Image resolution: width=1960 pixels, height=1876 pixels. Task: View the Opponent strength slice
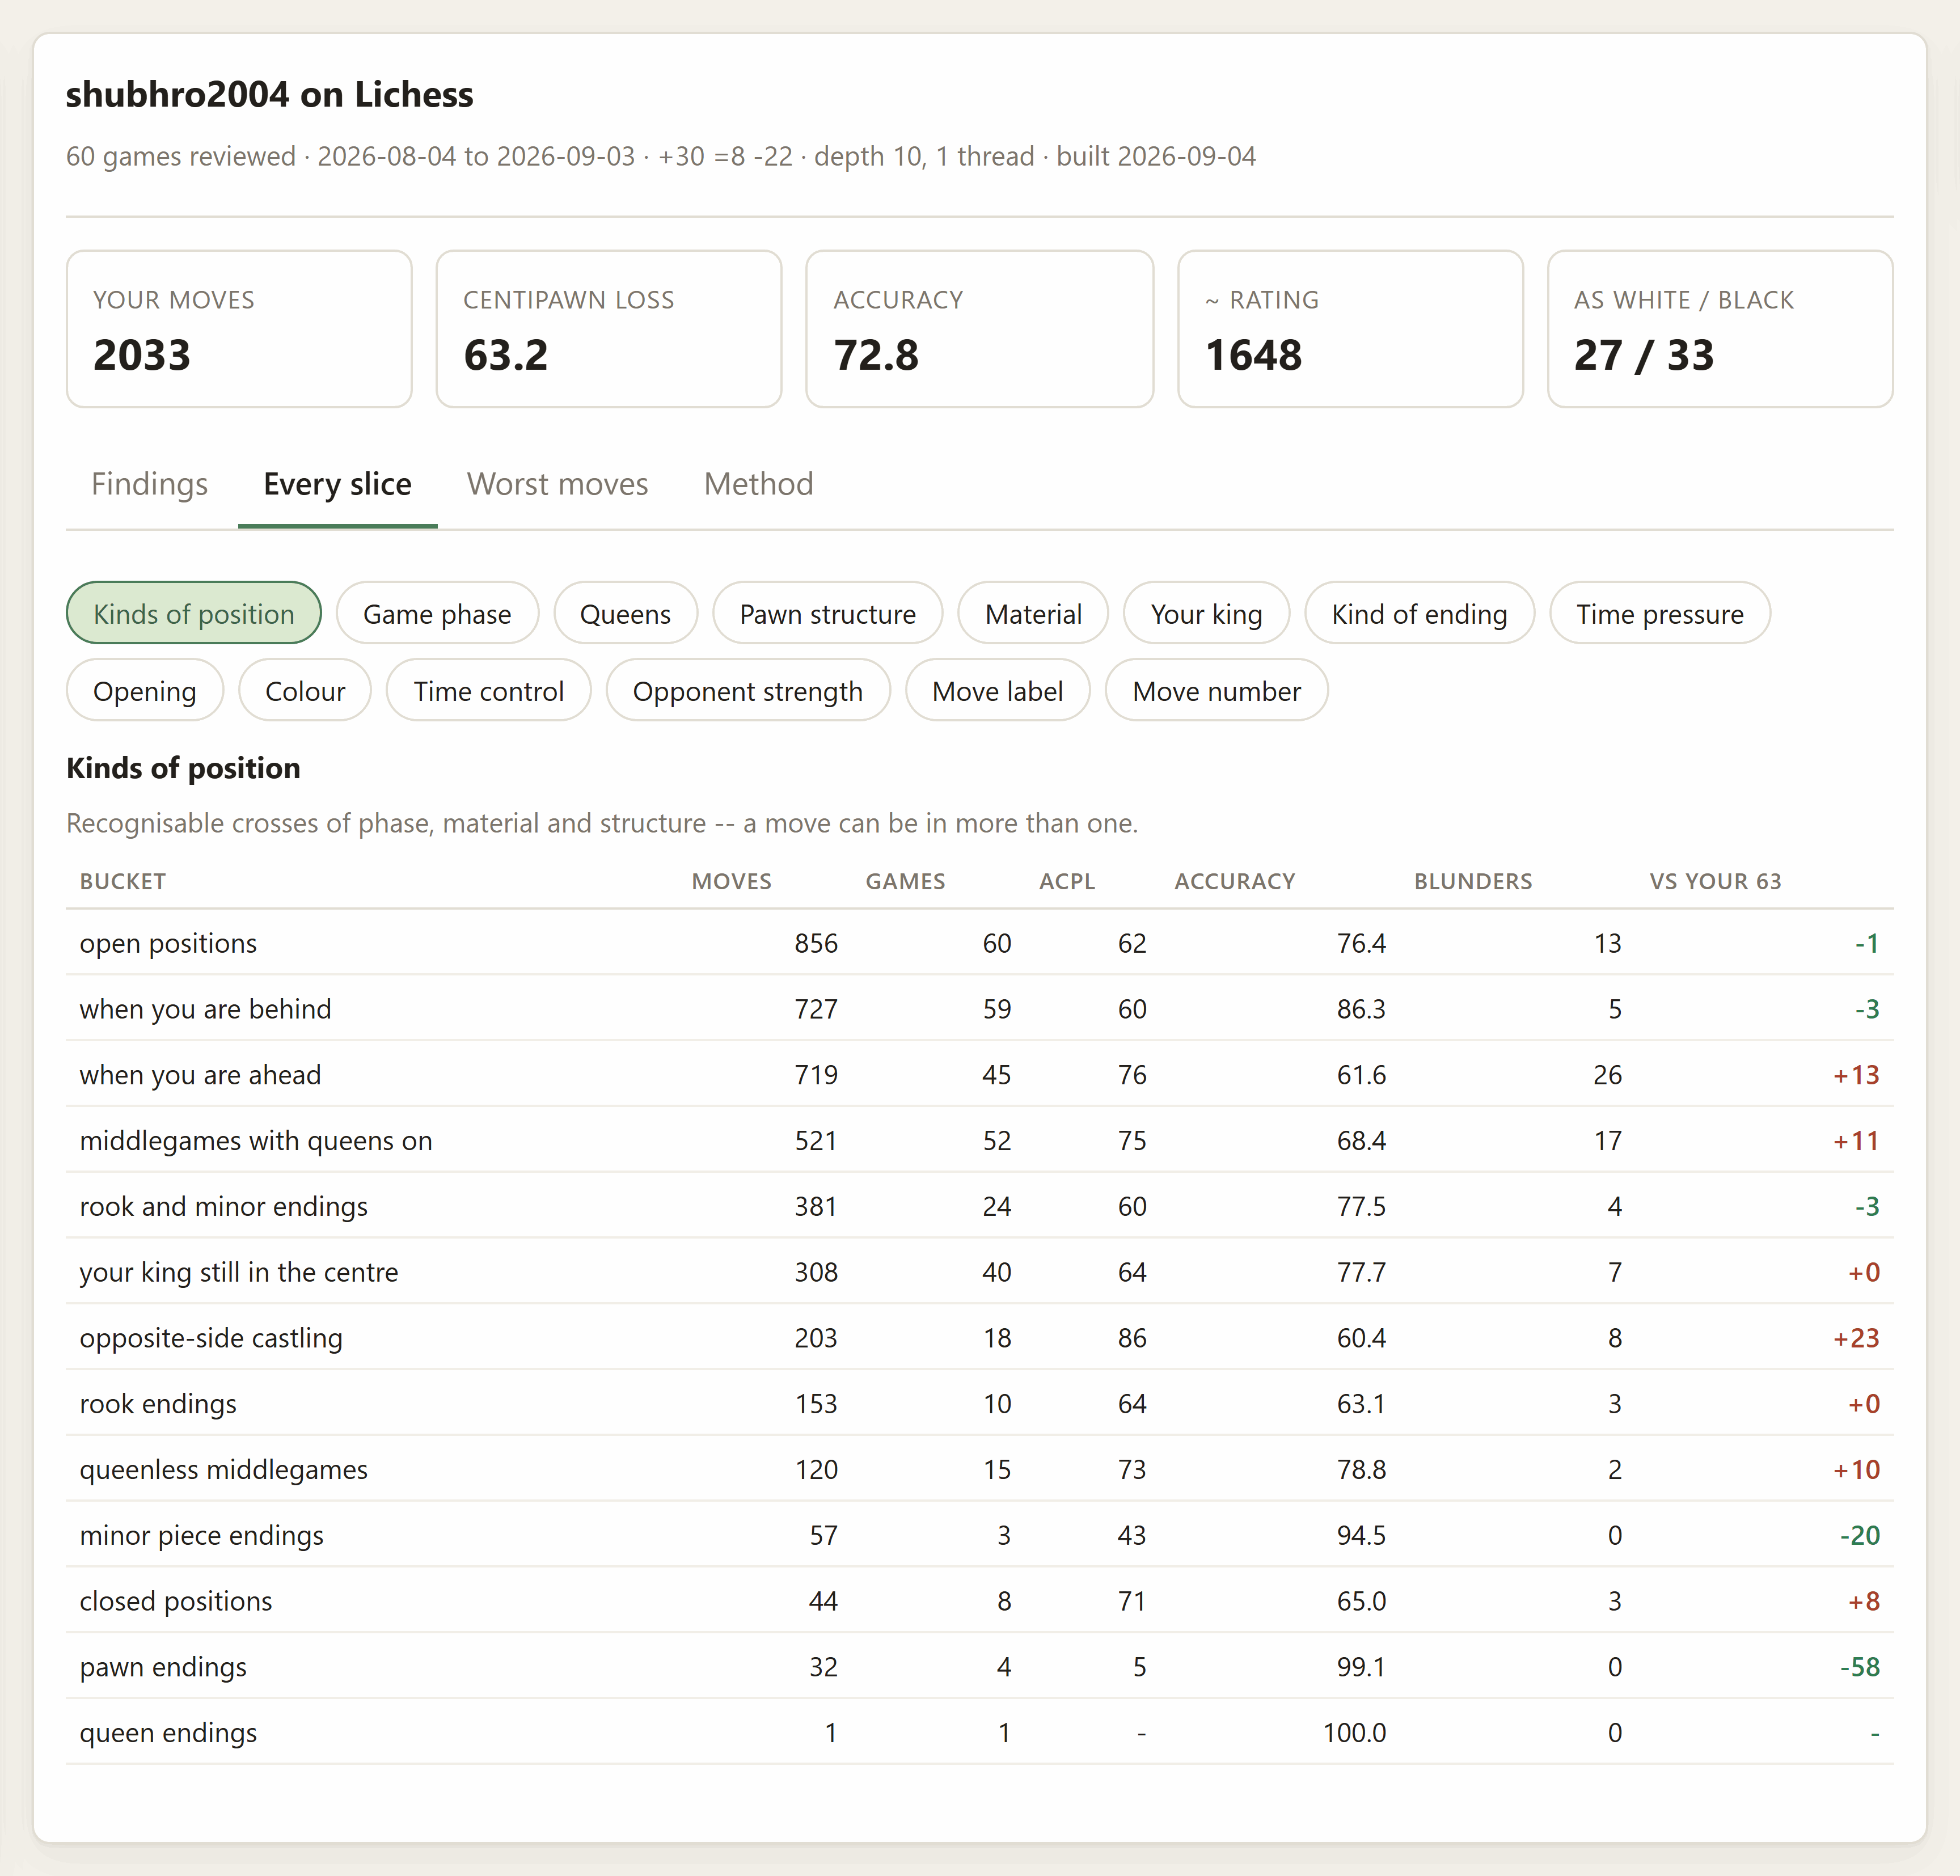(x=748, y=690)
